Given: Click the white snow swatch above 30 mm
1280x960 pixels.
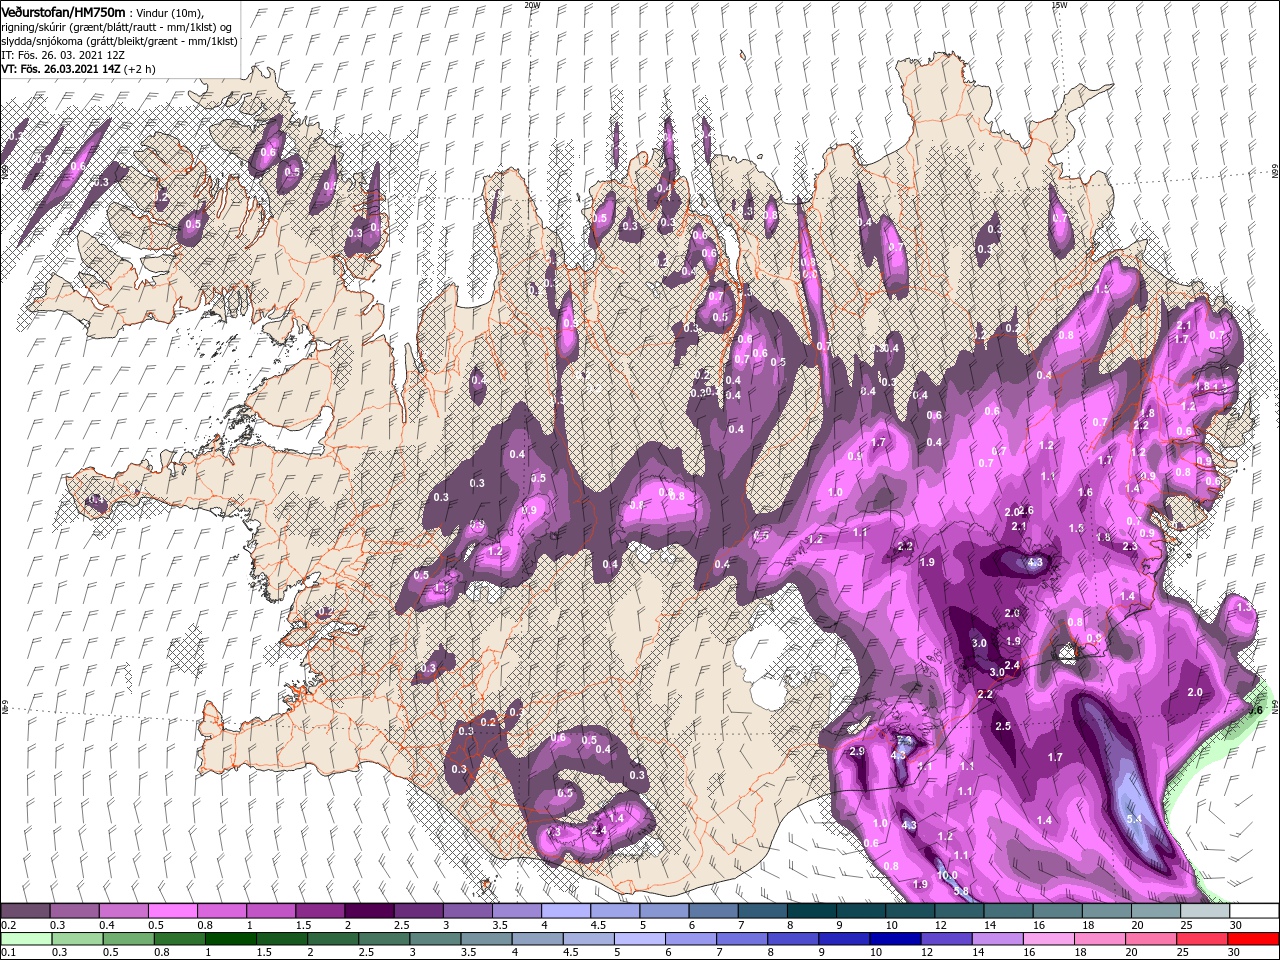Looking at the screenshot, I should 1254,911.
